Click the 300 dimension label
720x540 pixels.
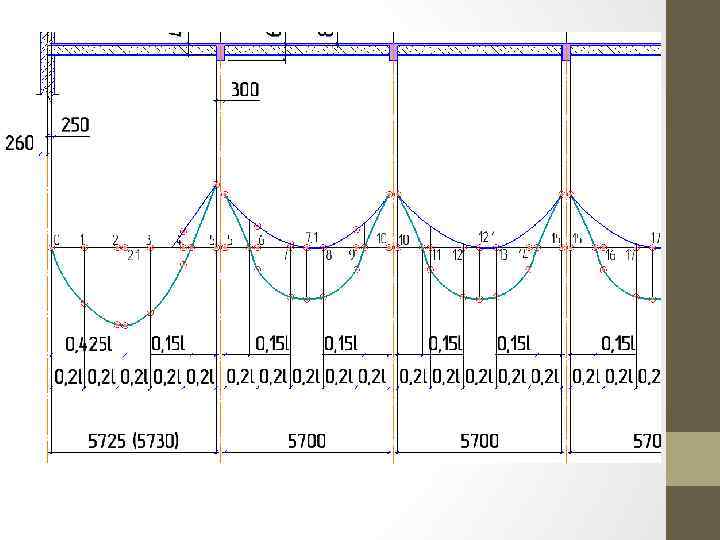[x=245, y=90]
